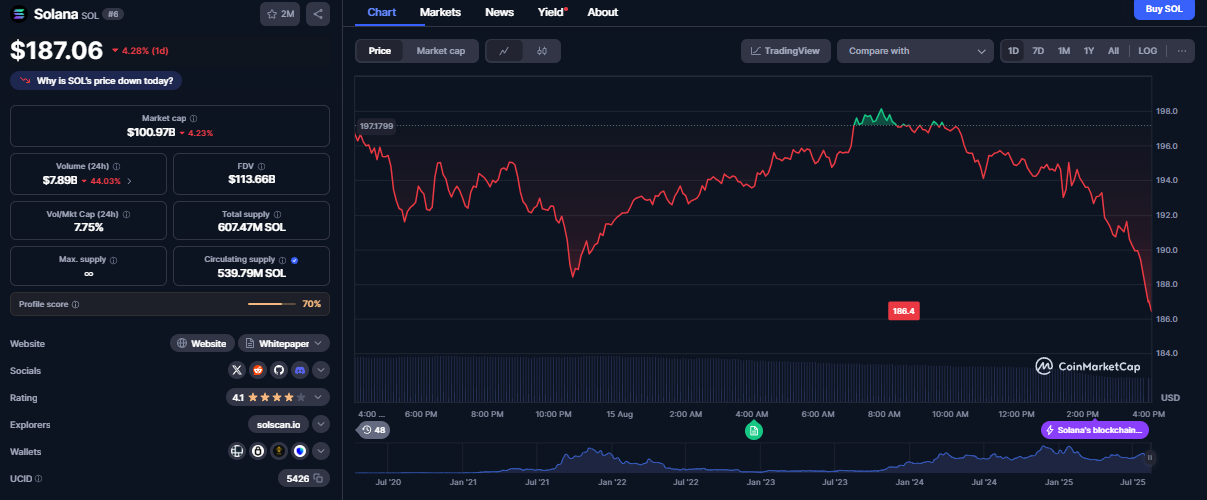The width and height of the screenshot is (1207, 500).
Task: Copy the UCID 5426 value
Action: click(319, 479)
